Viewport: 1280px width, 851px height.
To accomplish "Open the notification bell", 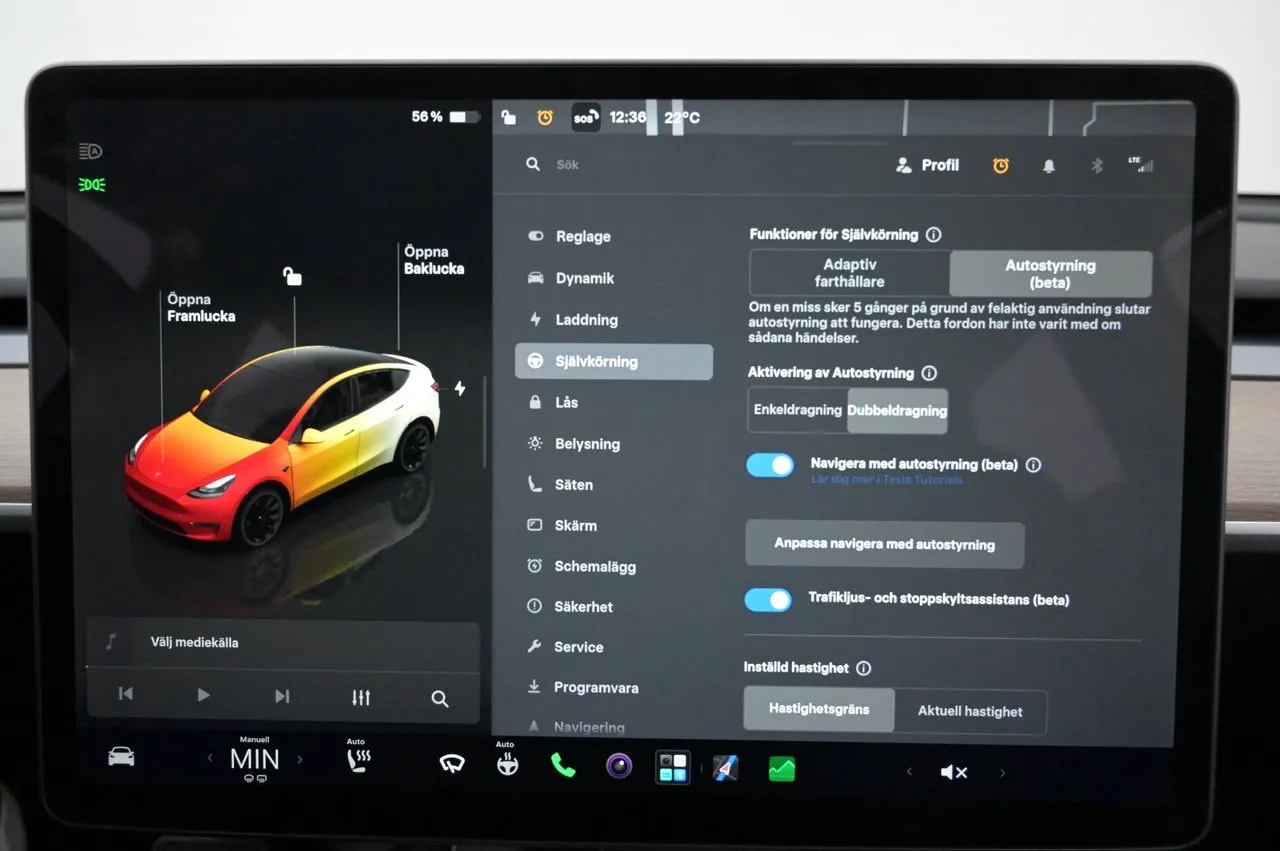I will (x=1049, y=166).
